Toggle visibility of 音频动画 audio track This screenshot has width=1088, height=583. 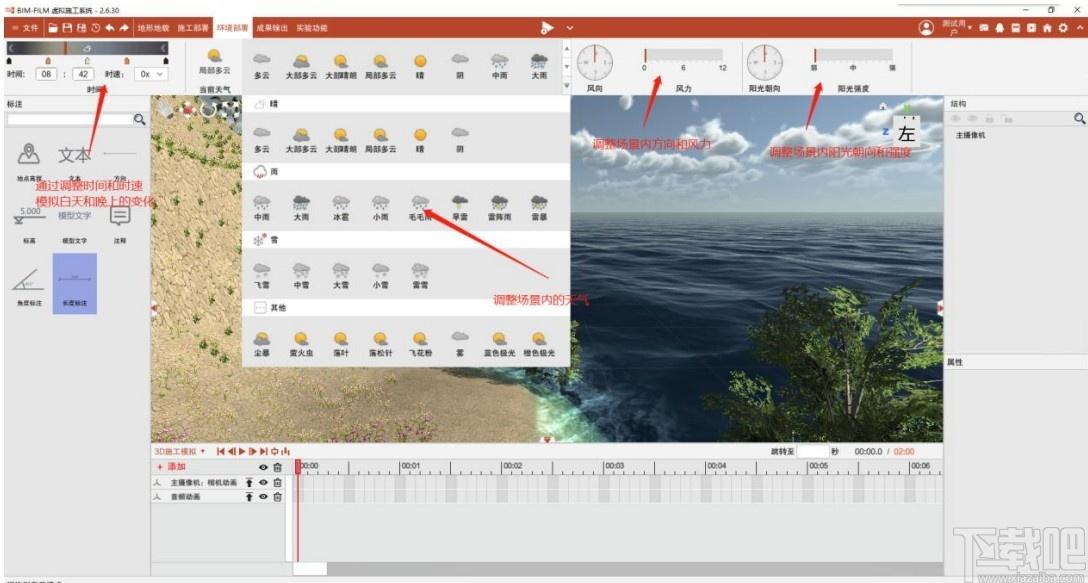(x=264, y=497)
